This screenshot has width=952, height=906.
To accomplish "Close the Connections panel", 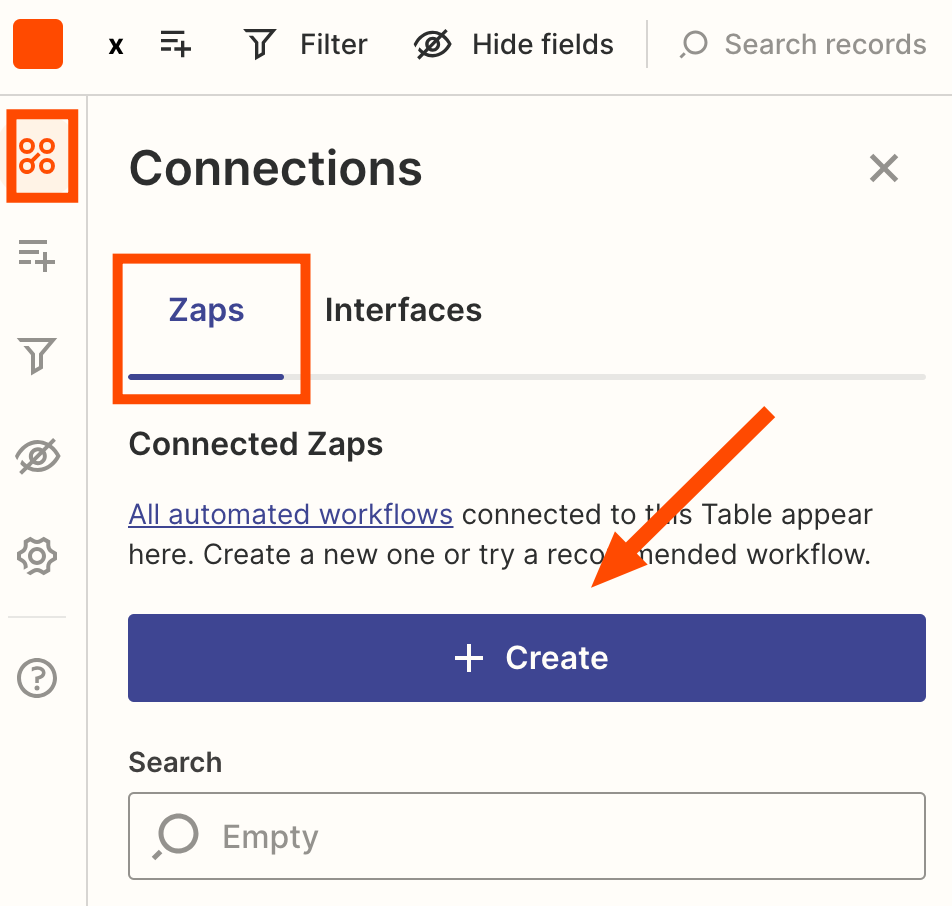I will coord(883,168).
